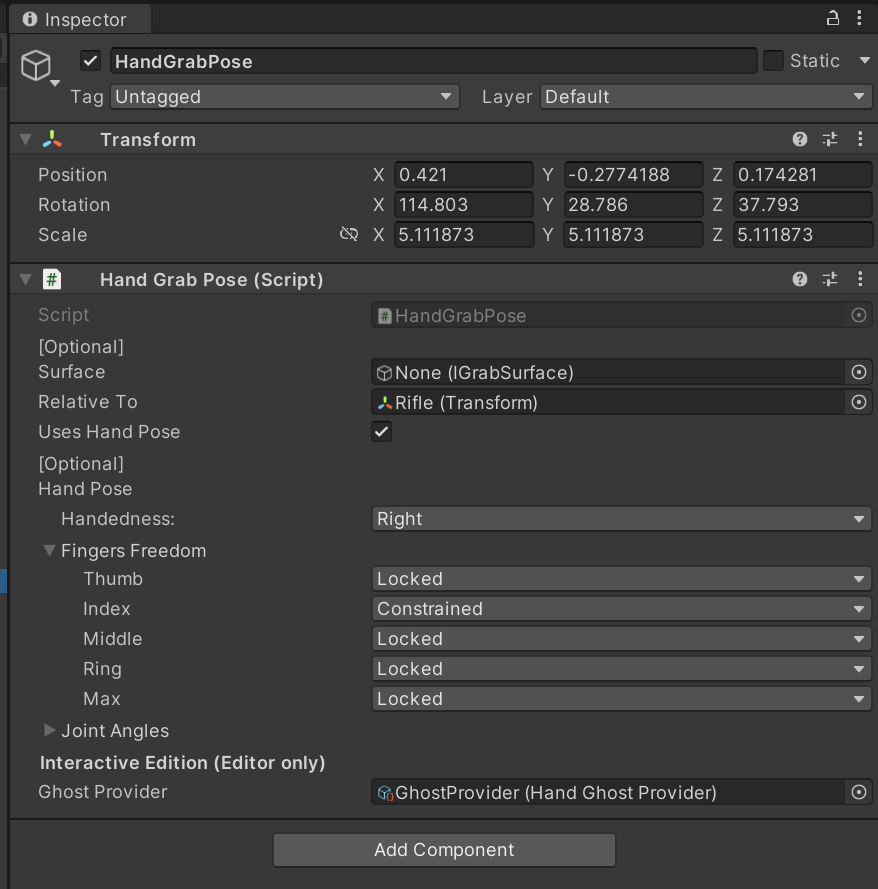Open the Tag dropdown showing Untagged
This screenshot has height=889, width=878.
point(285,97)
